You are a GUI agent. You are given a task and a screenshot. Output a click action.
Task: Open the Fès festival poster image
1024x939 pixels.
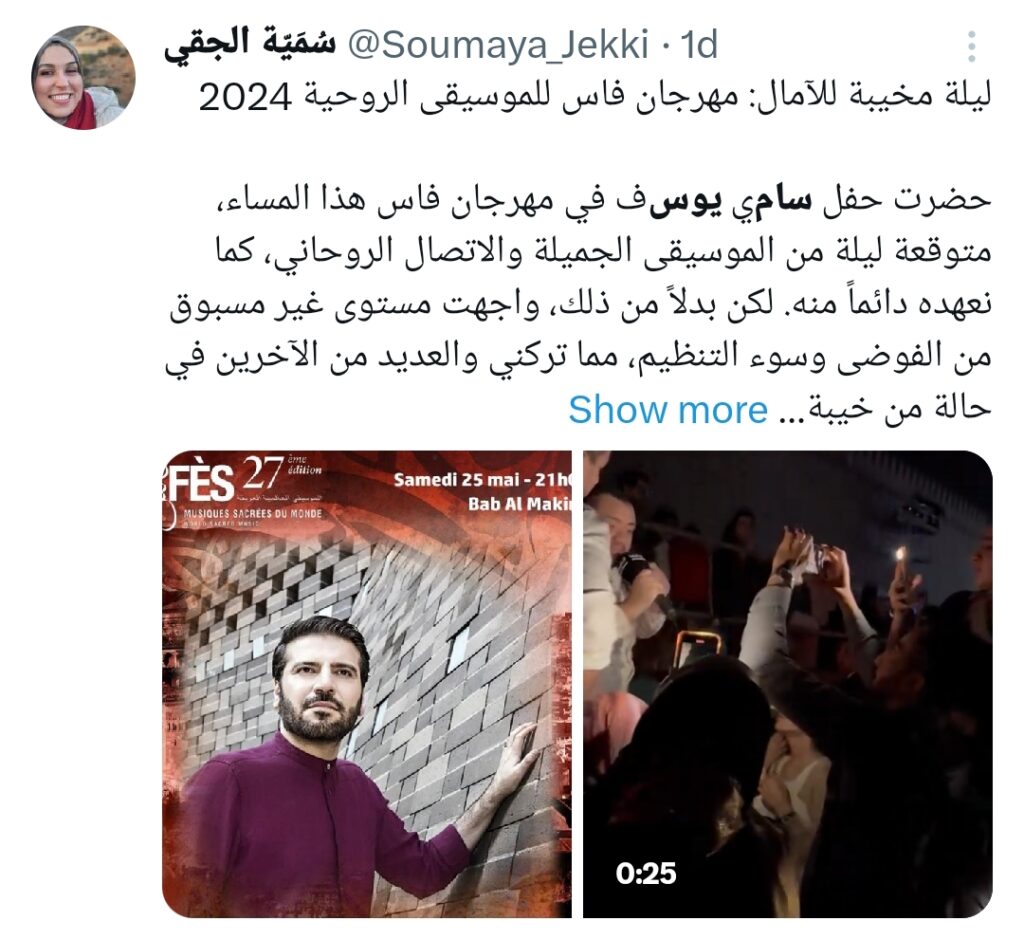[367, 684]
